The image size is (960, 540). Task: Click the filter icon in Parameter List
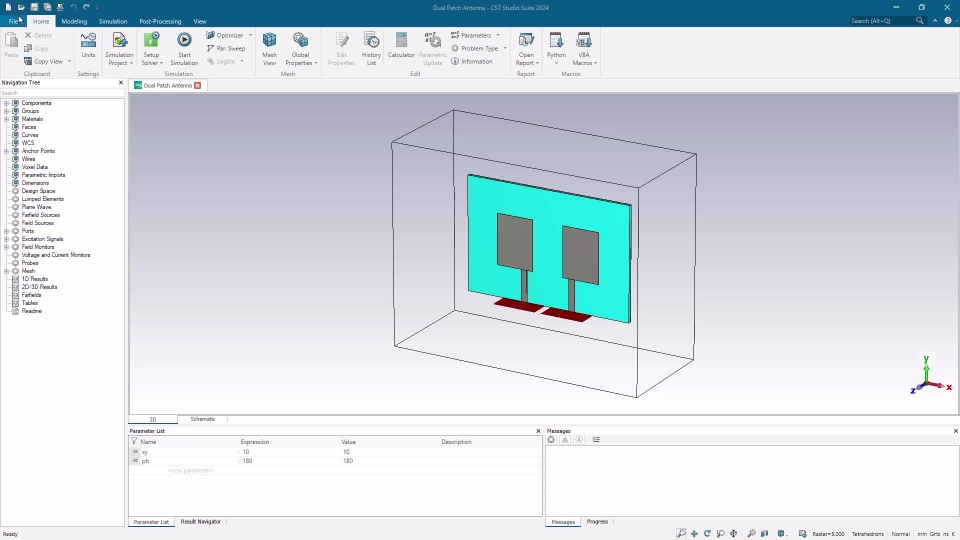point(133,441)
